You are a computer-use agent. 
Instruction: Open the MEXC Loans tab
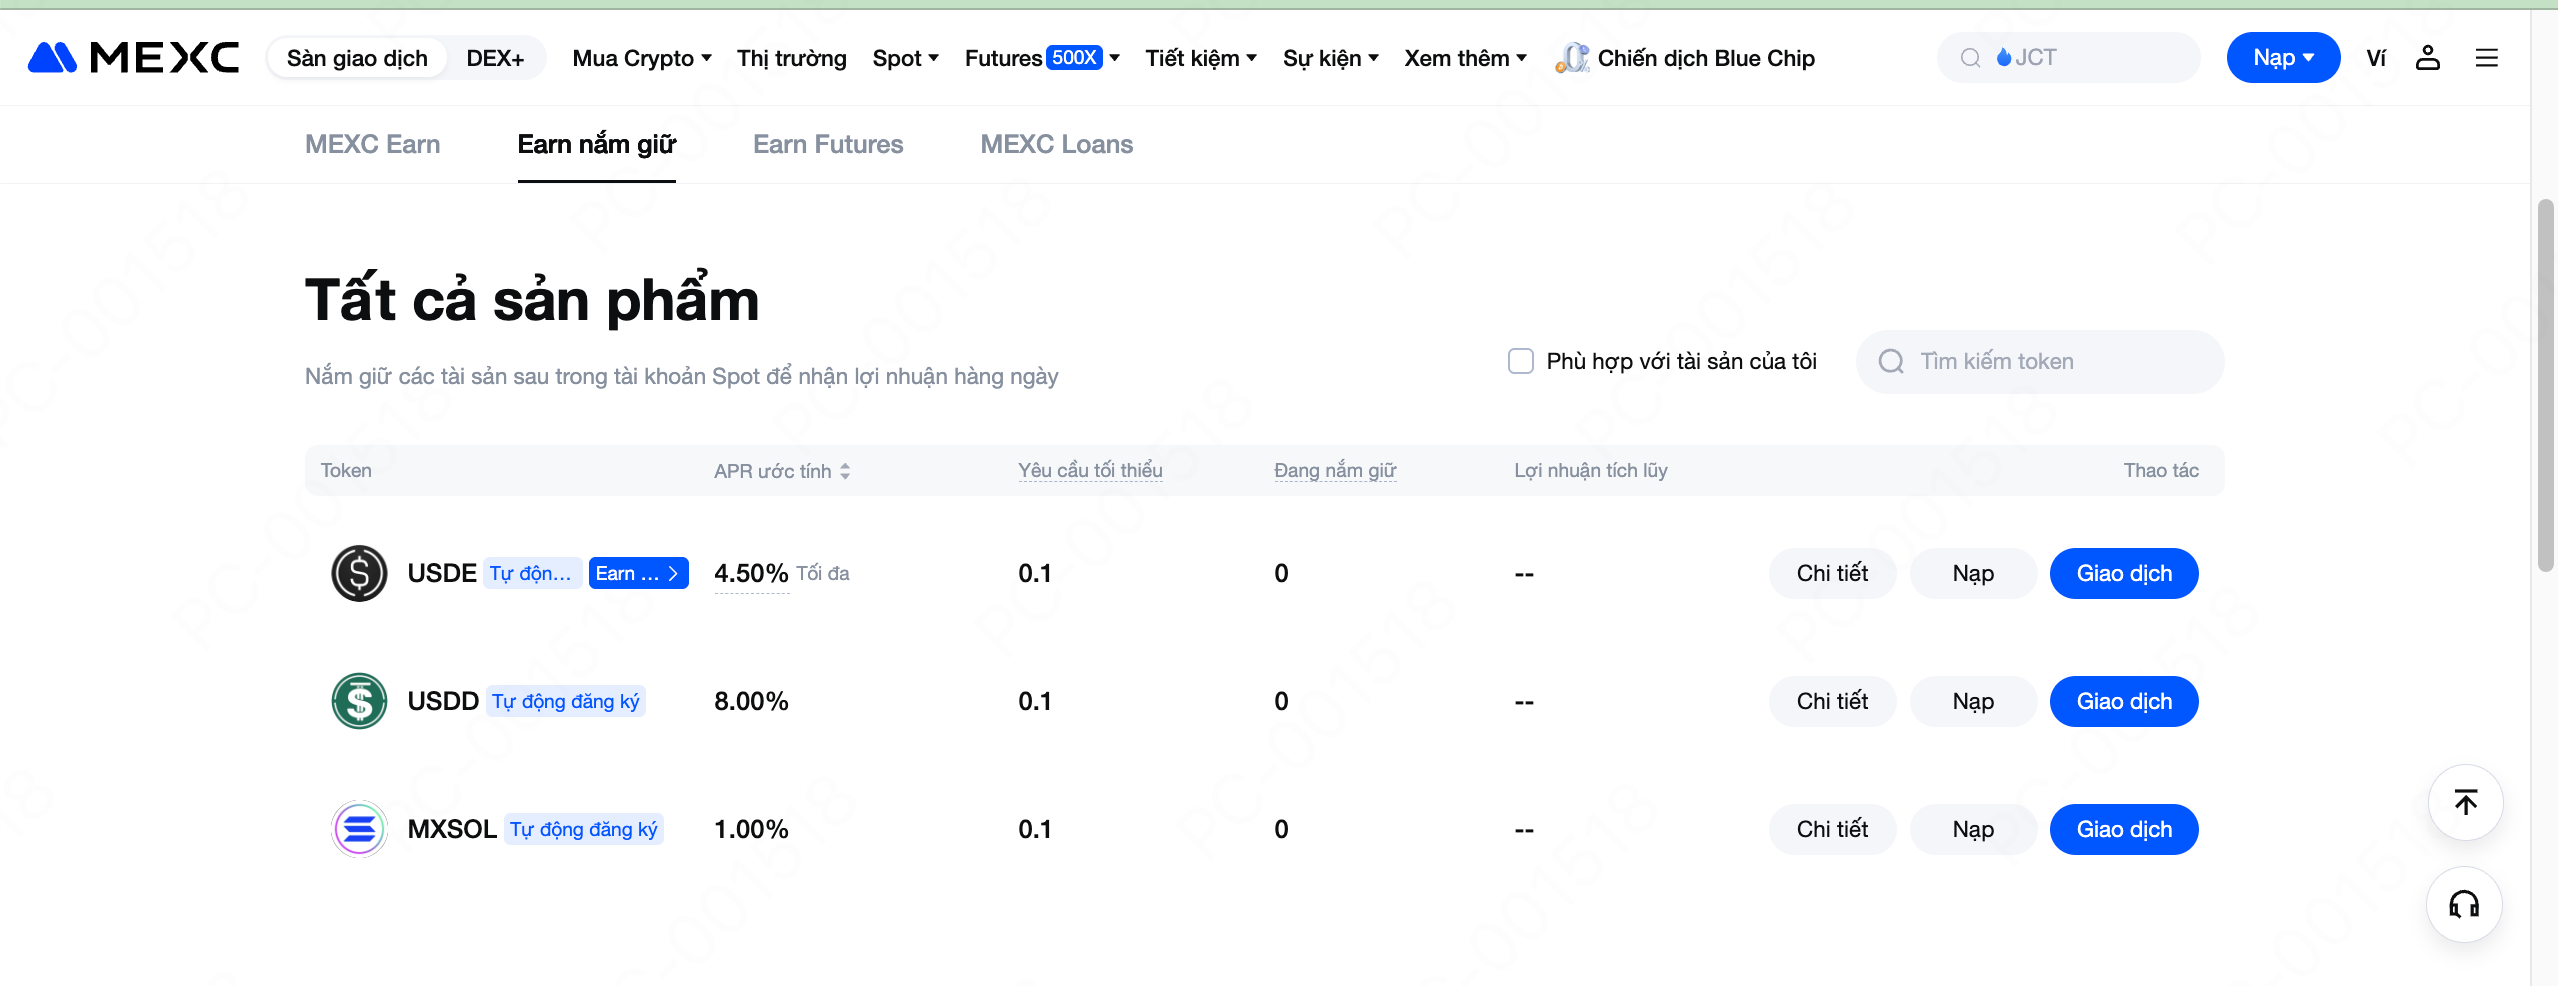coord(1056,144)
